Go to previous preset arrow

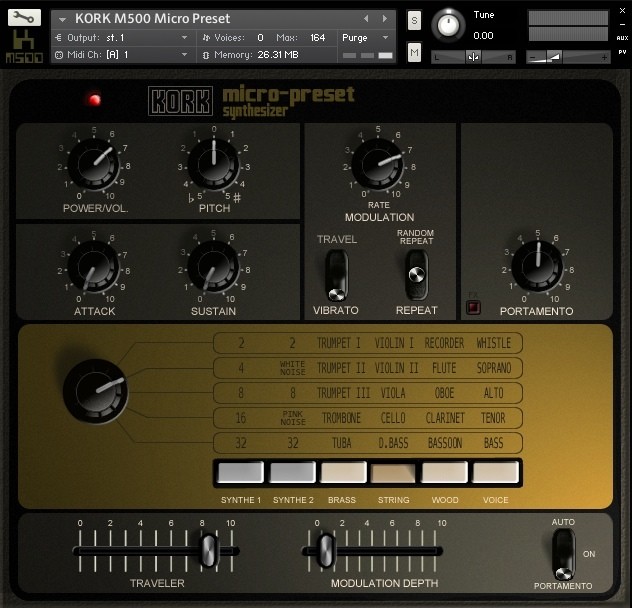point(366,18)
